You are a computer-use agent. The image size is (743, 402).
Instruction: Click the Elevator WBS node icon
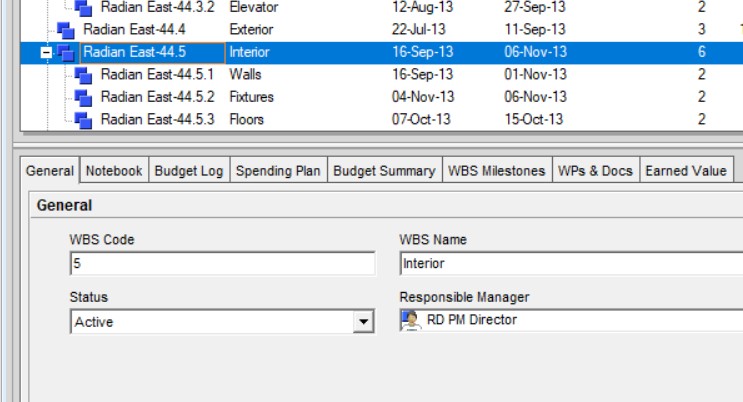tap(84, 8)
